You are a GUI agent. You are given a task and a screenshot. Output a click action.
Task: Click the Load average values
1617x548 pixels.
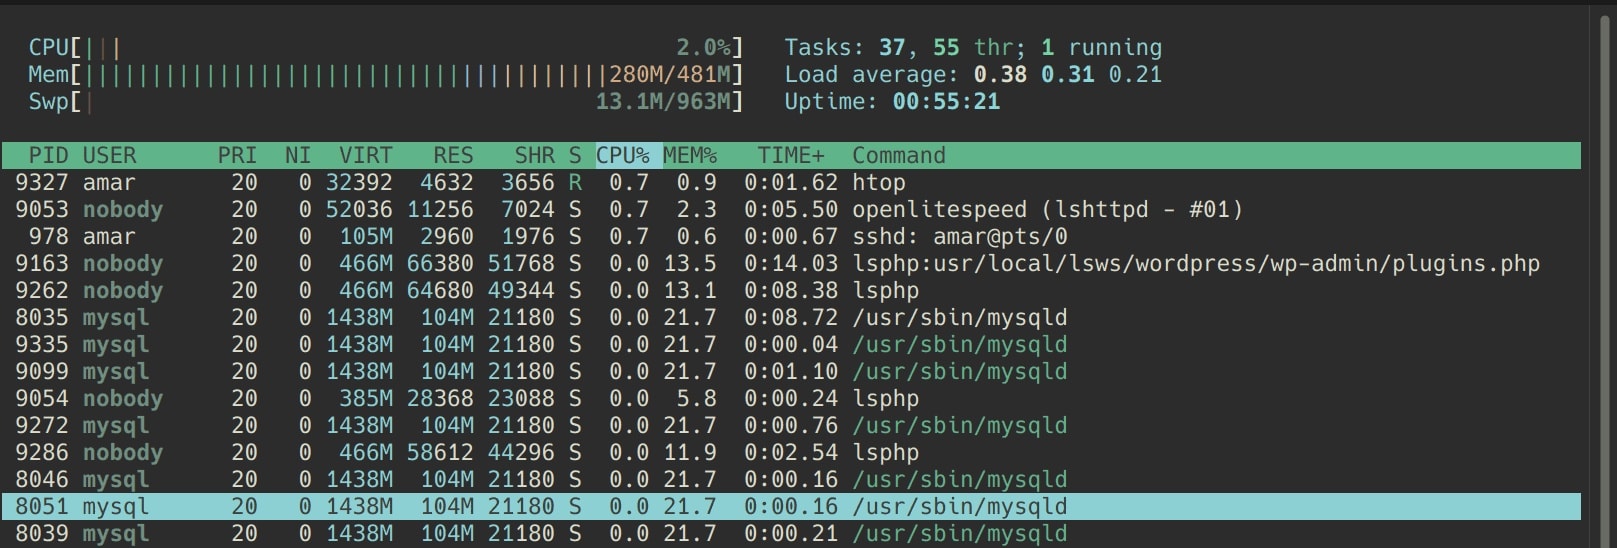tap(1068, 74)
